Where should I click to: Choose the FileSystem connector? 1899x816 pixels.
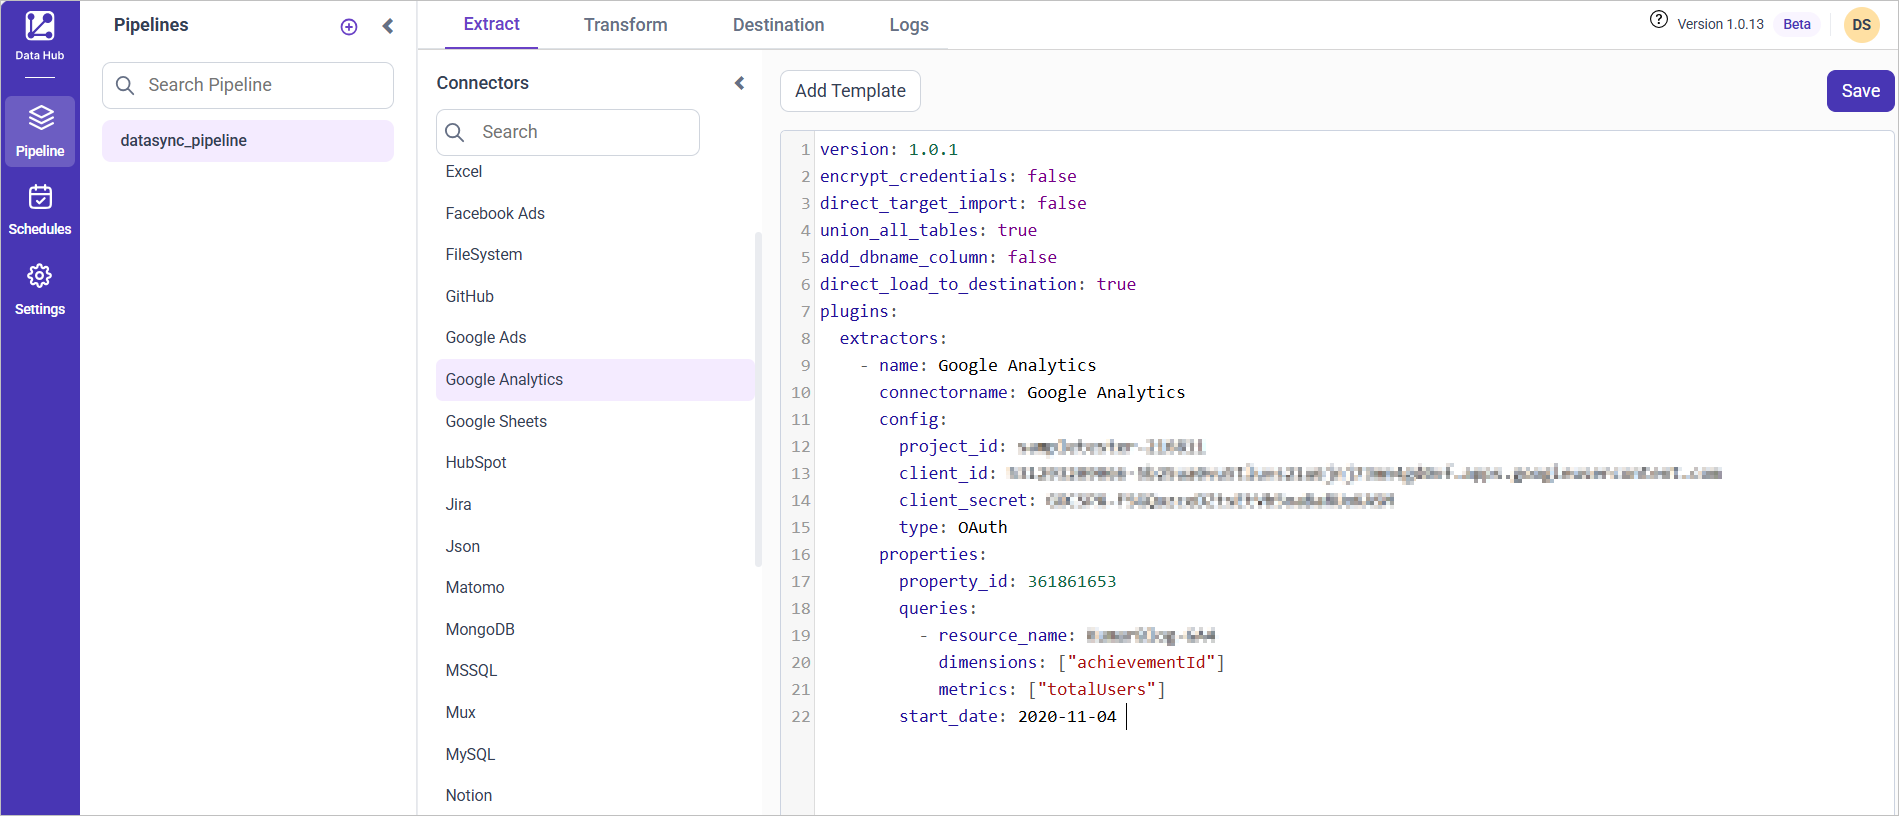[x=484, y=255]
